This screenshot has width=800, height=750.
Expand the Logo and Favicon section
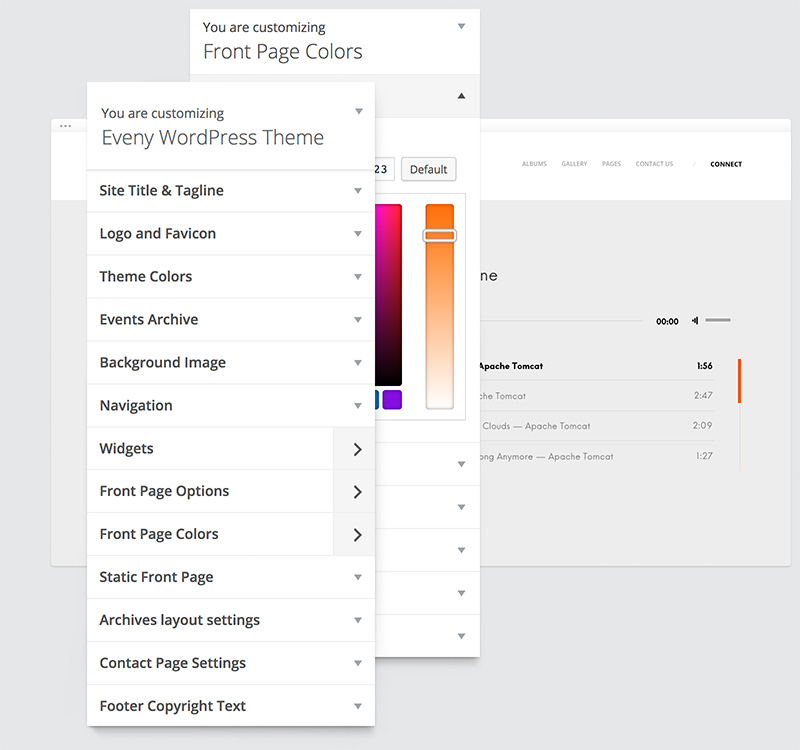pos(231,234)
